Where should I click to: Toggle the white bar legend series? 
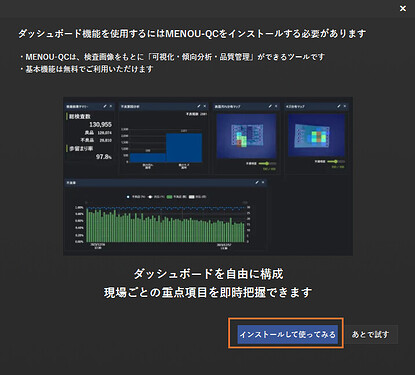coord(198,197)
